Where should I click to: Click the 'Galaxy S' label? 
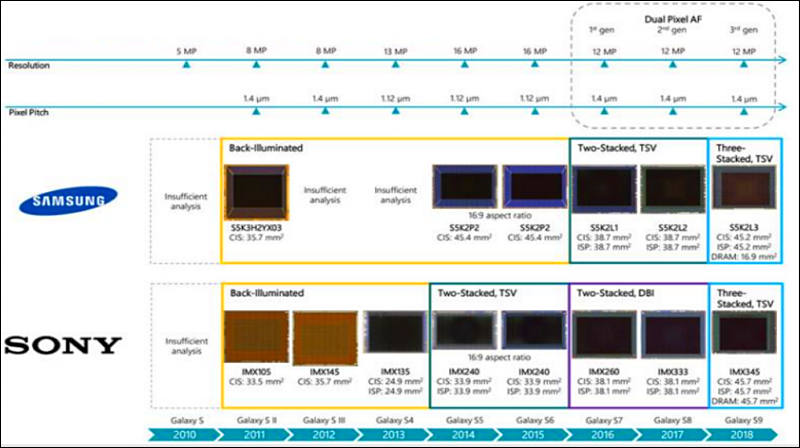187,420
